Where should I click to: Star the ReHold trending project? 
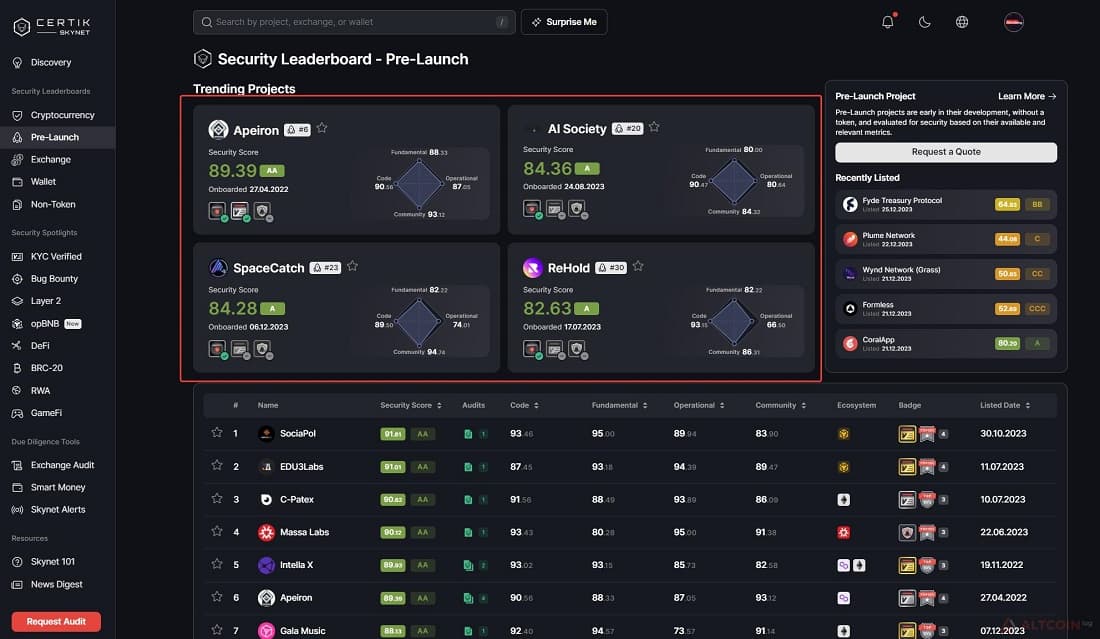coord(638,266)
